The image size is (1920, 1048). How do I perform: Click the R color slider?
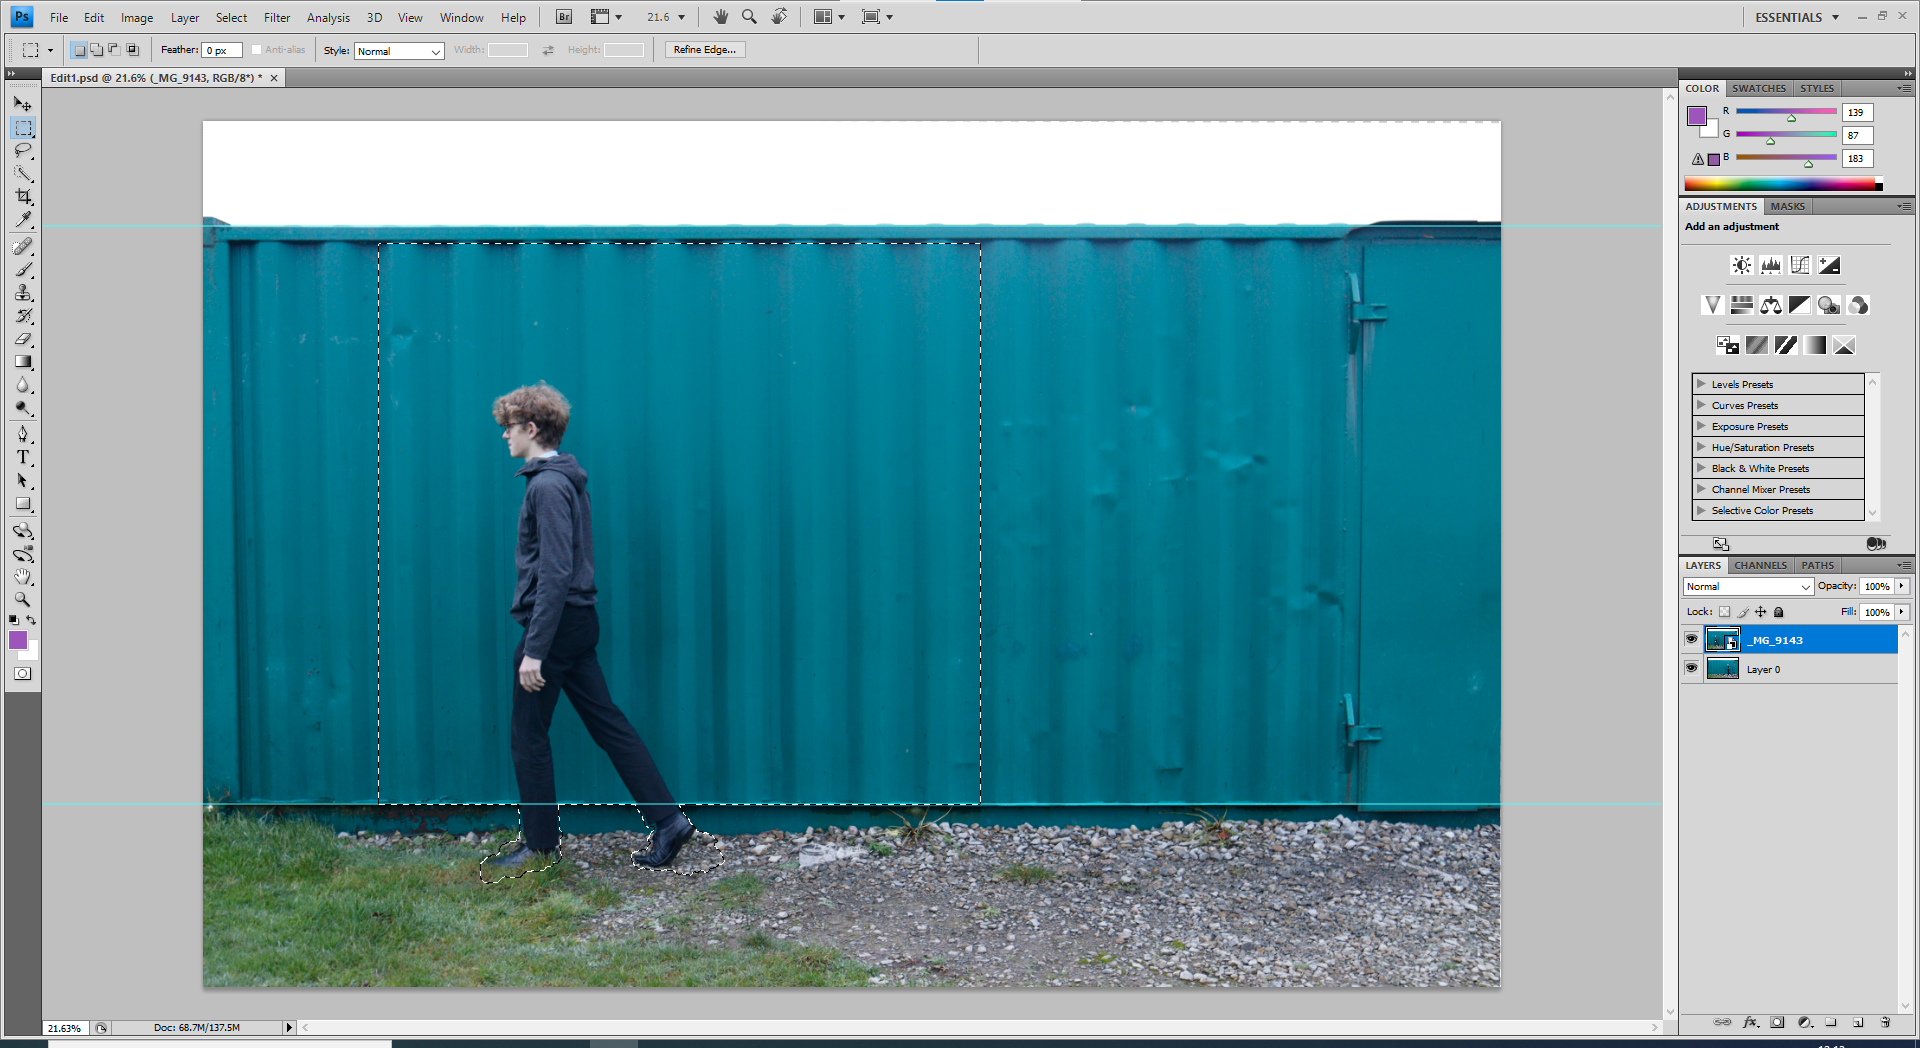1786,111
